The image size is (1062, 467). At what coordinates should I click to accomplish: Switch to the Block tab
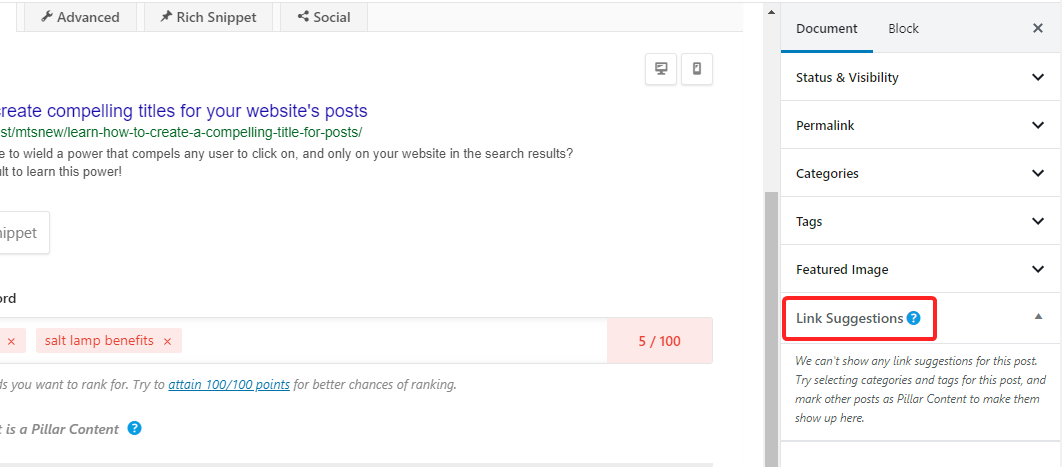pos(903,29)
